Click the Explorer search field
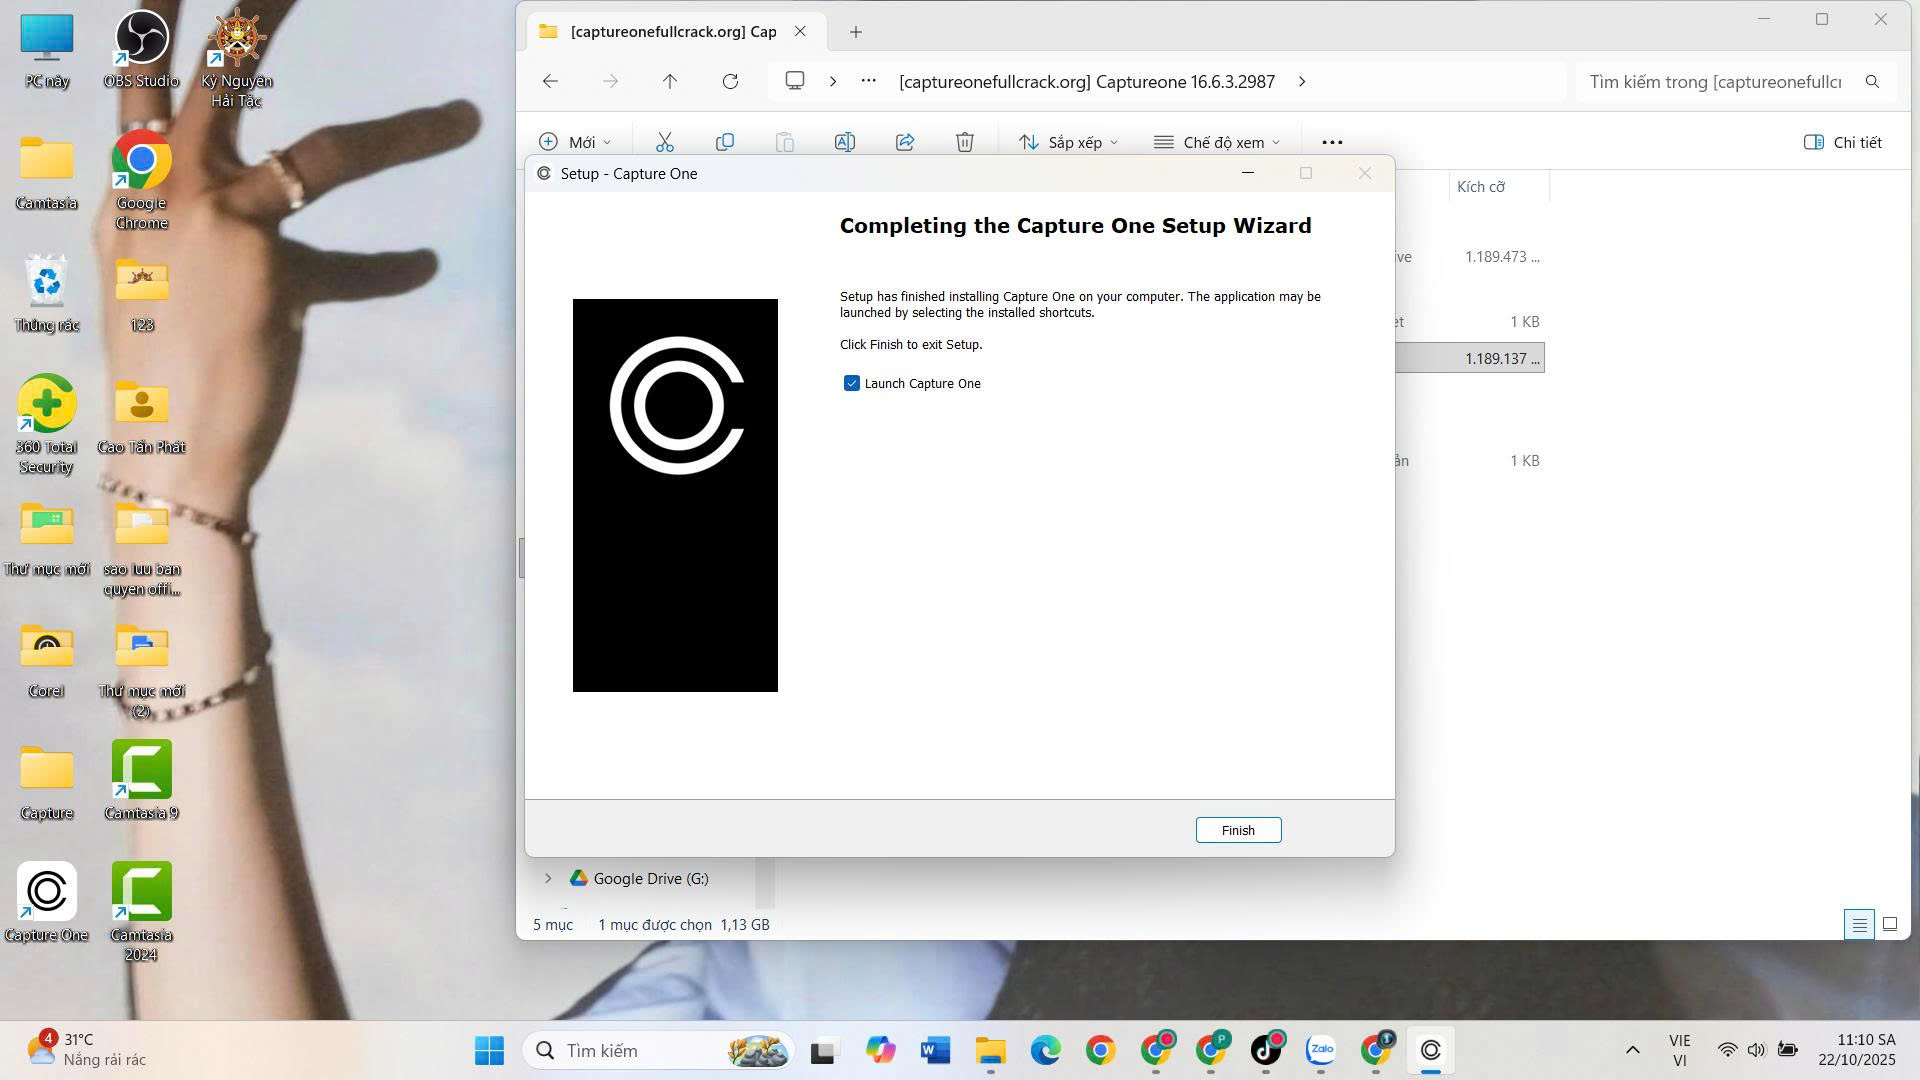The image size is (1920, 1080). click(x=1715, y=81)
